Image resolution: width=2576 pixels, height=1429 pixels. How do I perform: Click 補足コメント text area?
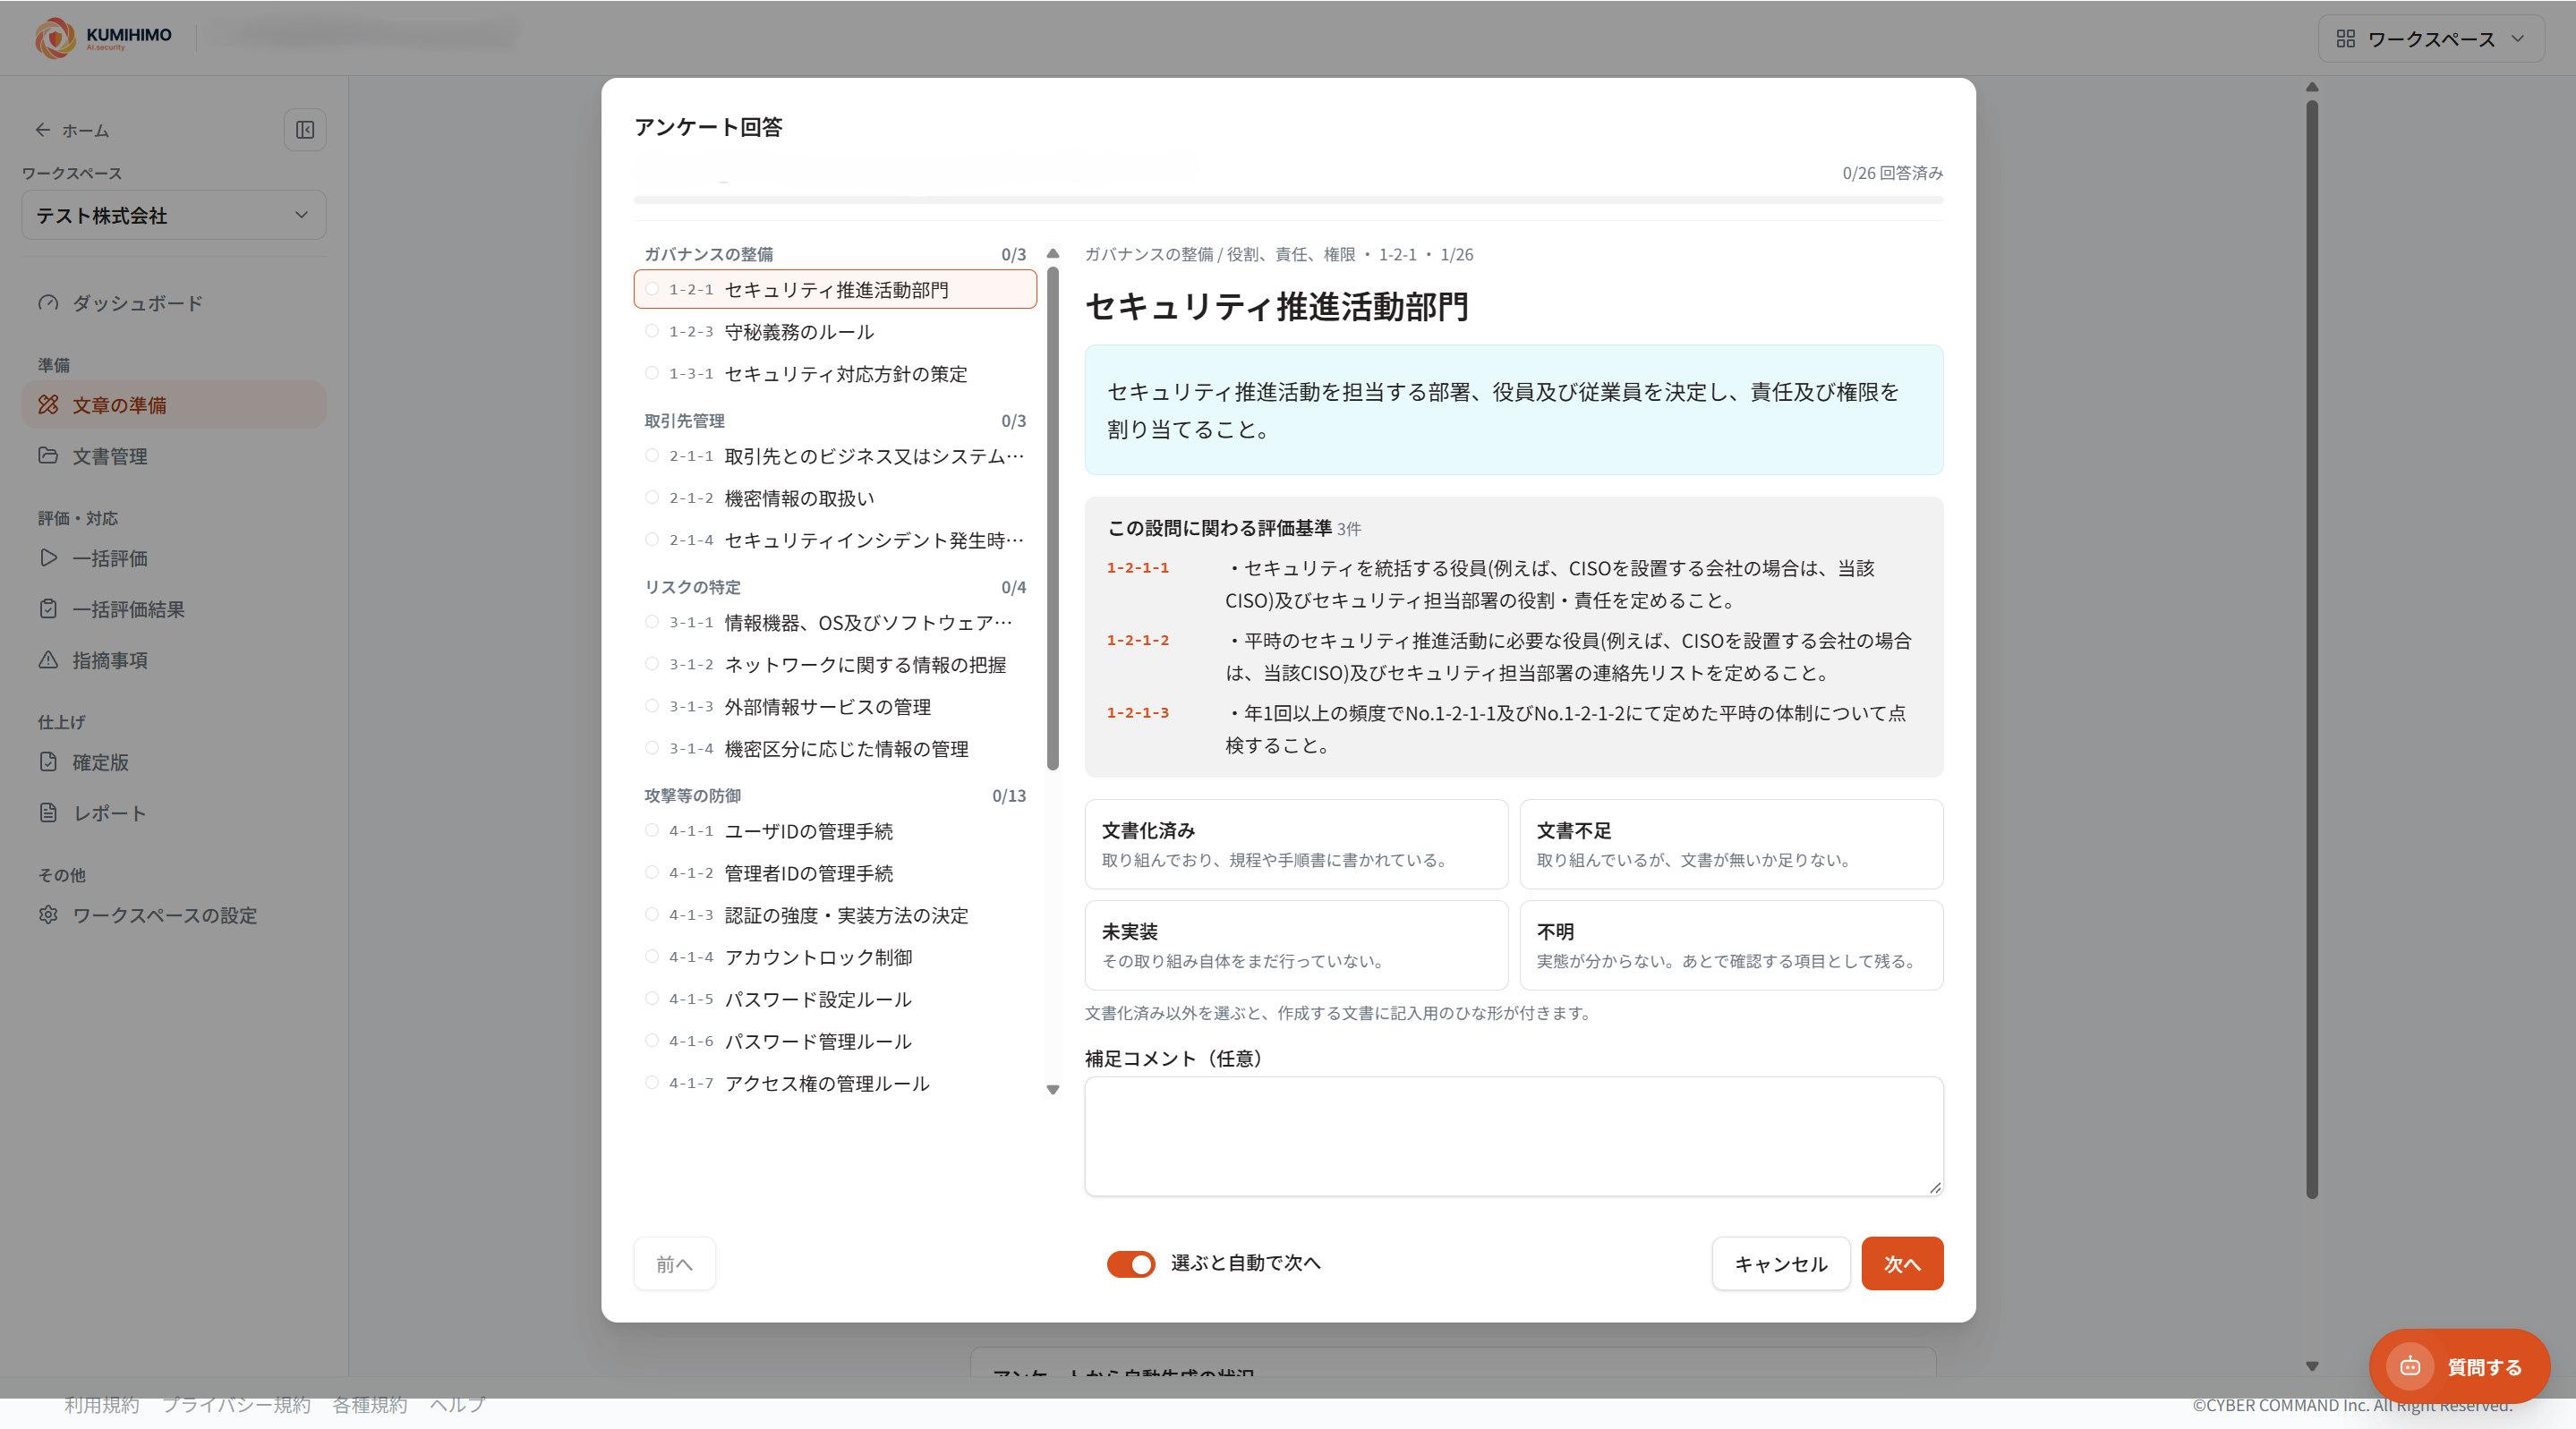coord(1514,1136)
